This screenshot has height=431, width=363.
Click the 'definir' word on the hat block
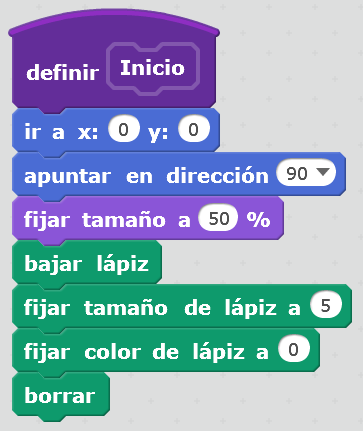63,72
